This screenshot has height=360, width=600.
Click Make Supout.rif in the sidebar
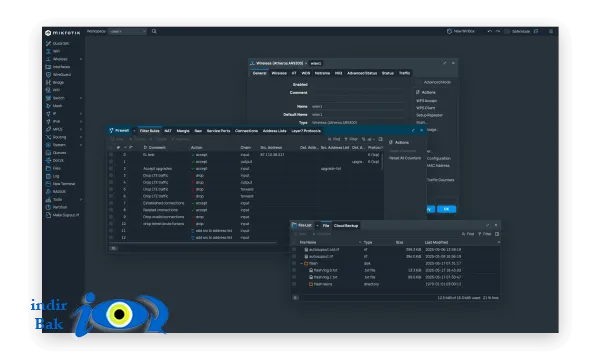(x=62, y=215)
